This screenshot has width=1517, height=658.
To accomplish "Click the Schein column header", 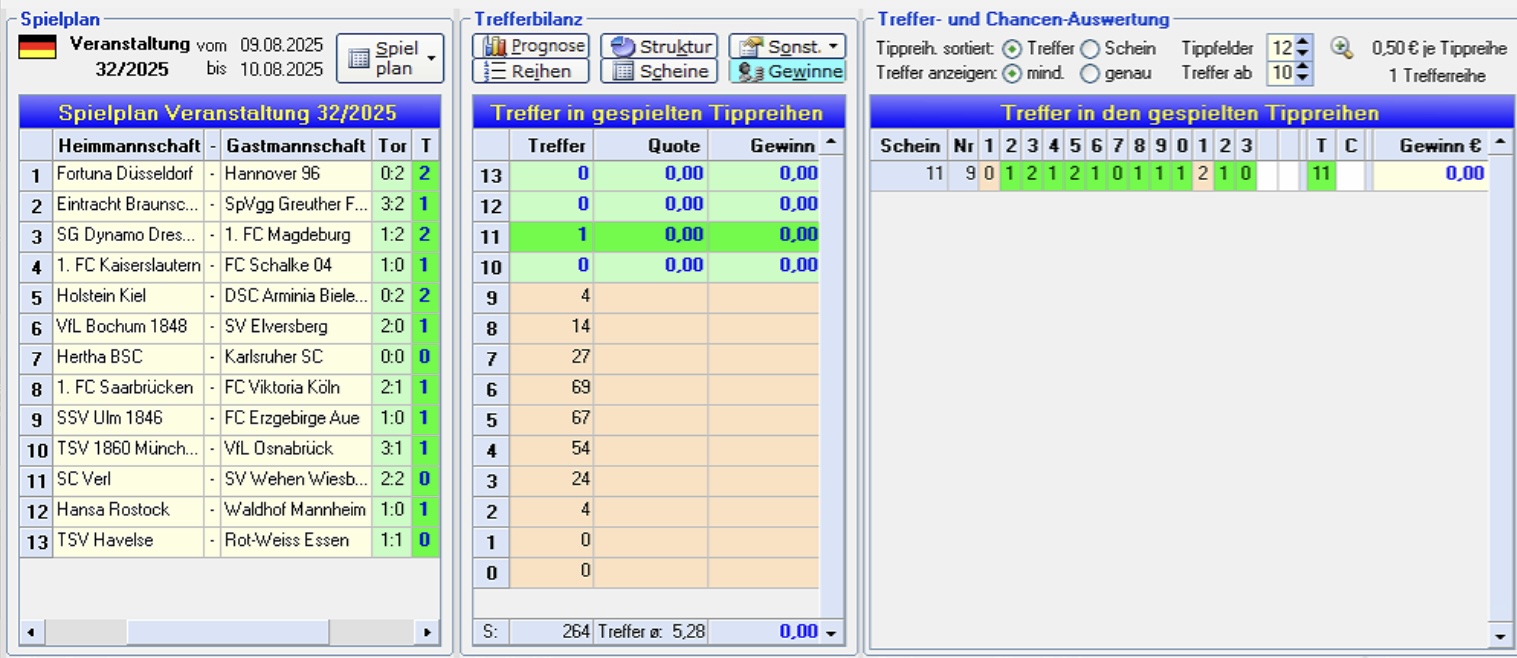I will coord(909,145).
